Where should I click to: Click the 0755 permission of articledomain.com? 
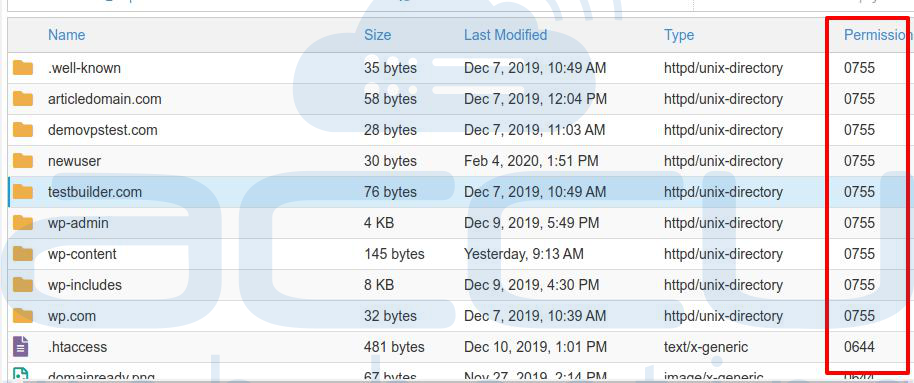[859, 99]
